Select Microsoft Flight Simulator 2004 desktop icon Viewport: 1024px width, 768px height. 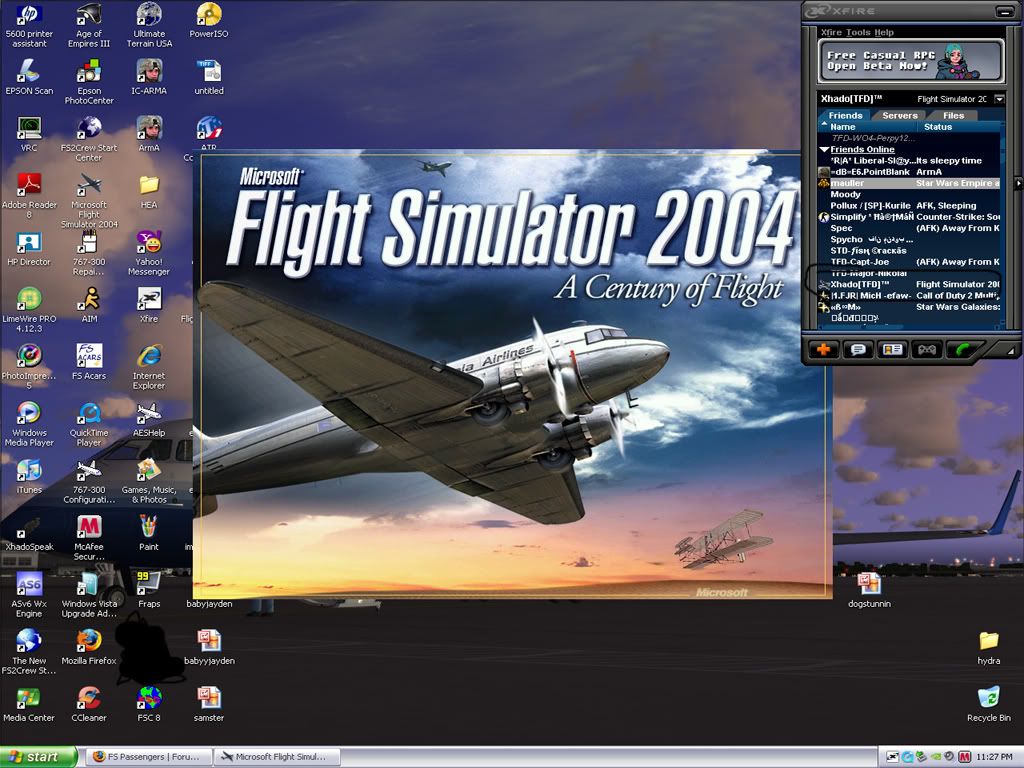(89, 201)
